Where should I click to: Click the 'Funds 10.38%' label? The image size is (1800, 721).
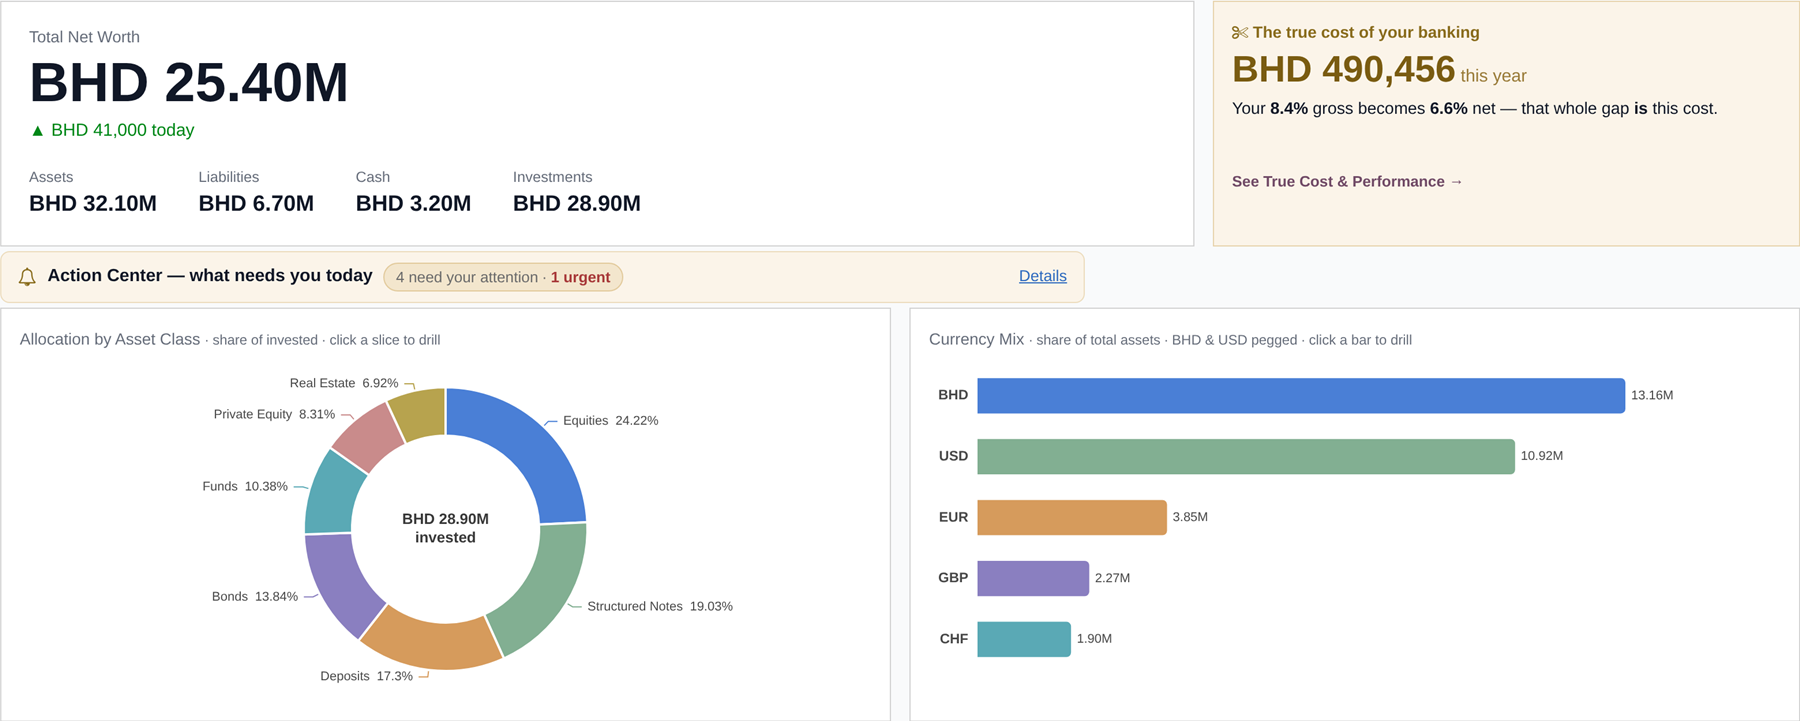[245, 486]
